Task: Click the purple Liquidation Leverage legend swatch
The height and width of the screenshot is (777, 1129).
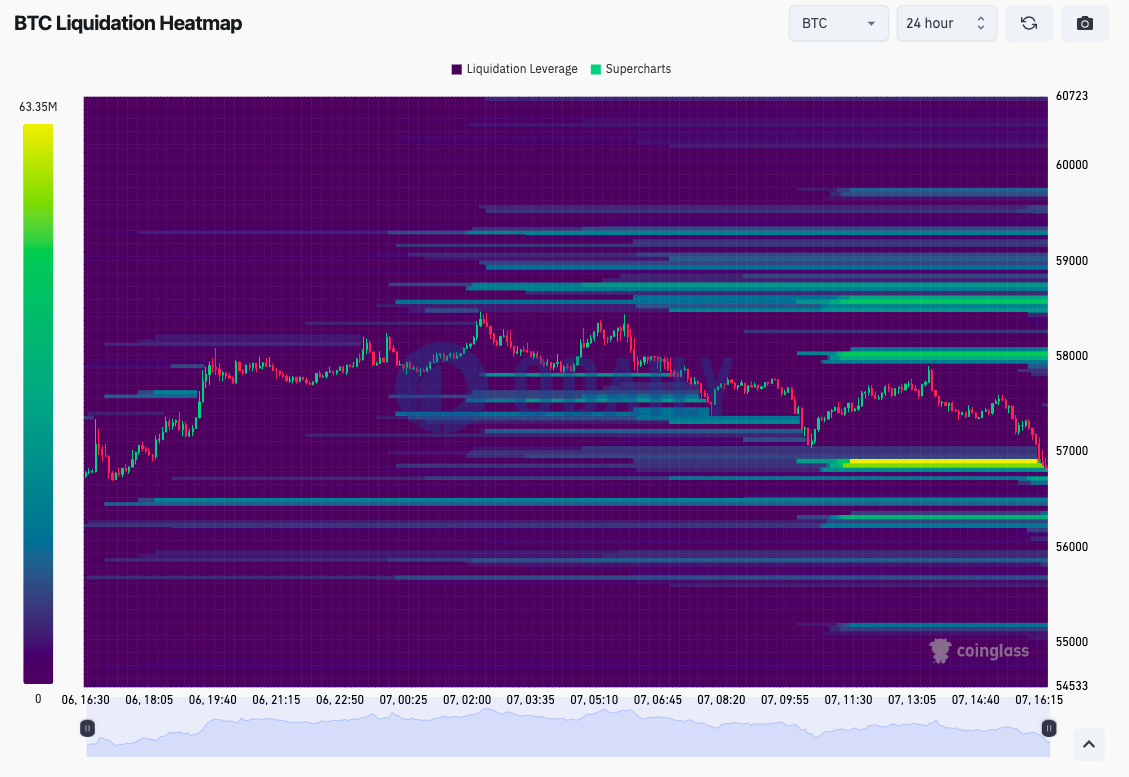Action: point(456,69)
